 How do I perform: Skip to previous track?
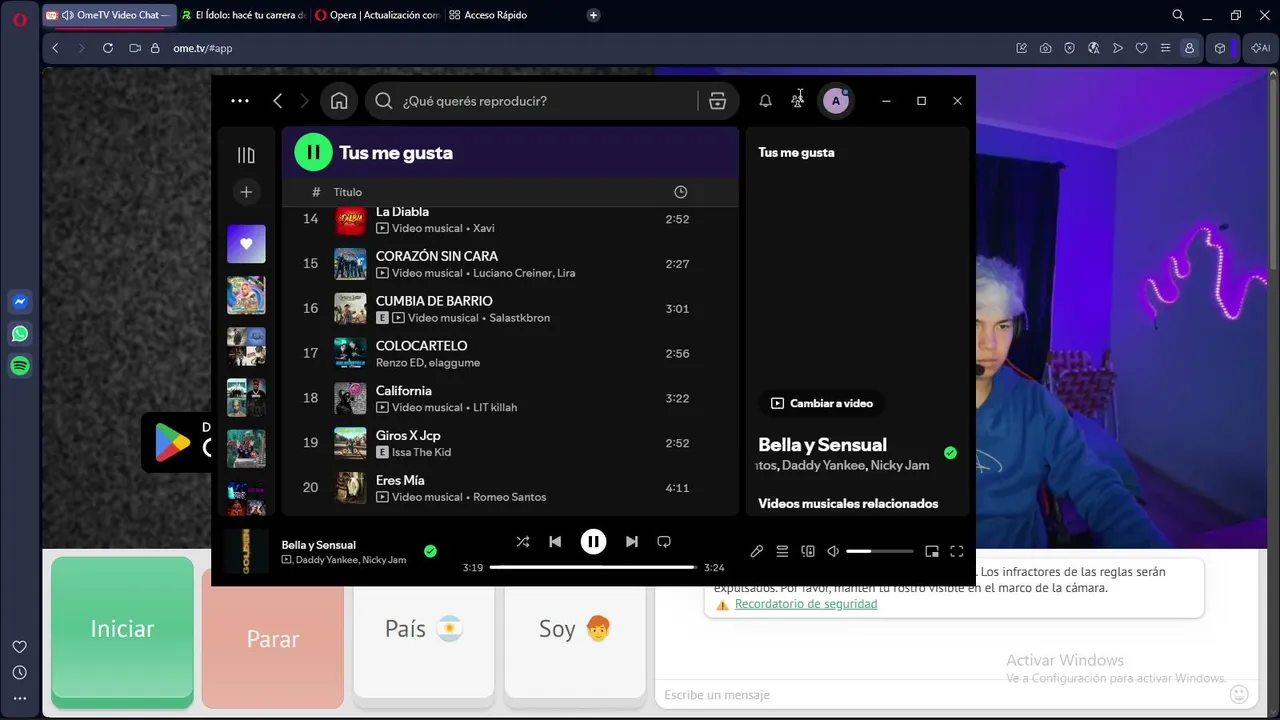[x=555, y=542]
